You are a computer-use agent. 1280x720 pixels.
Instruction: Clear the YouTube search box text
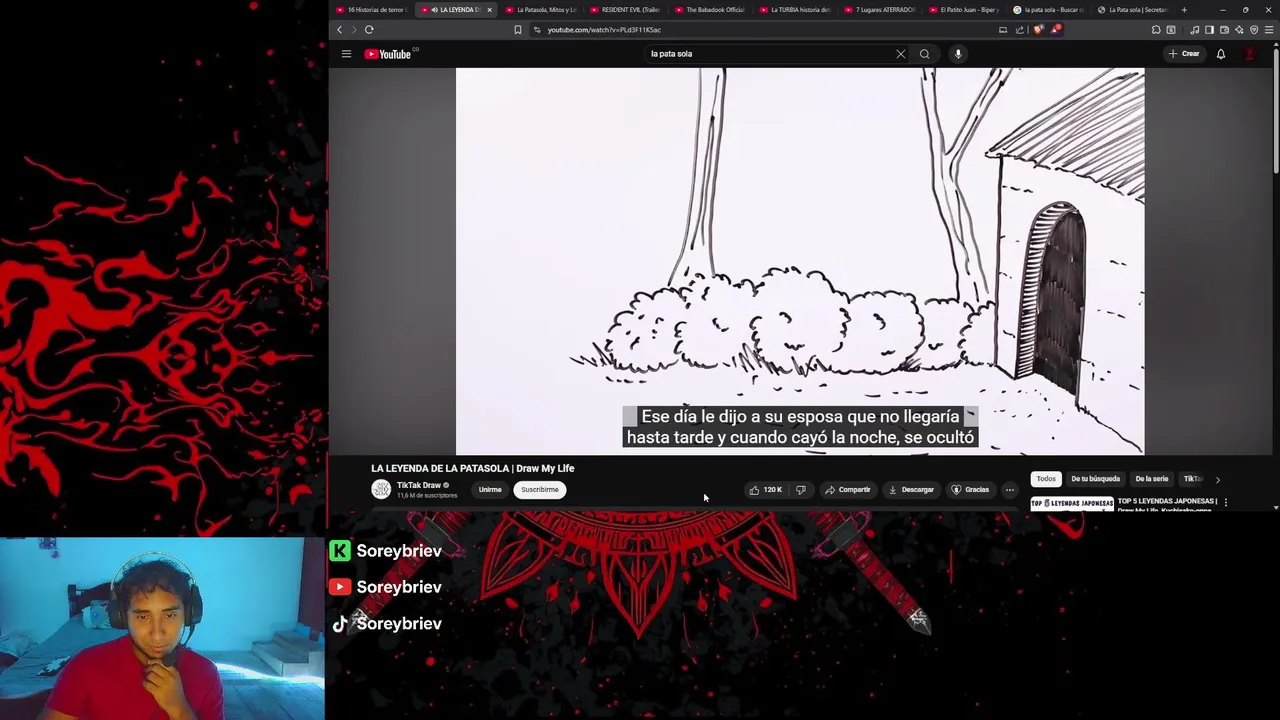pyautogui.click(x=900, y=54)
